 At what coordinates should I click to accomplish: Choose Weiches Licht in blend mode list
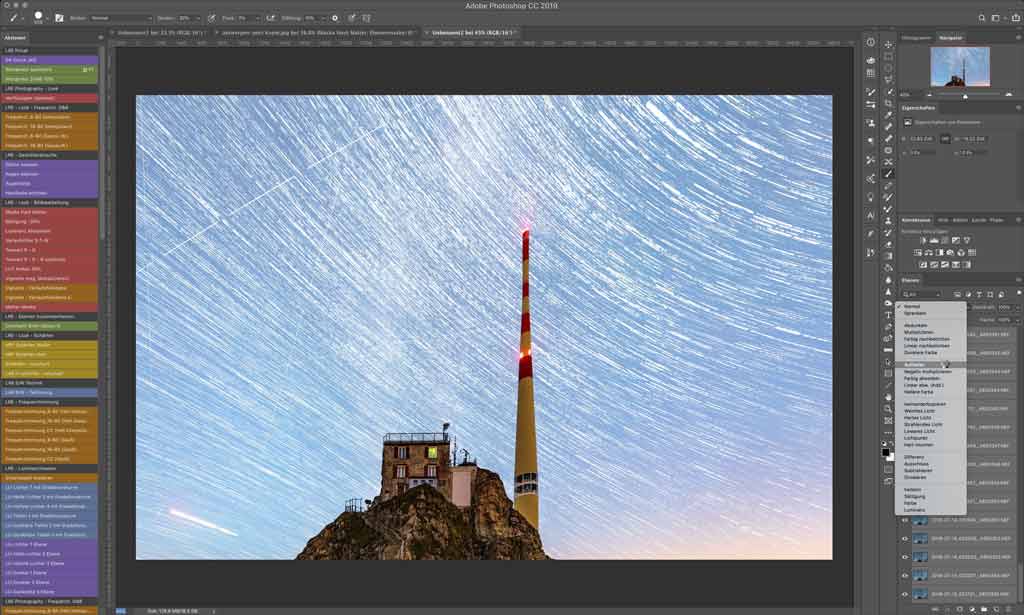[x=919, y=411]
